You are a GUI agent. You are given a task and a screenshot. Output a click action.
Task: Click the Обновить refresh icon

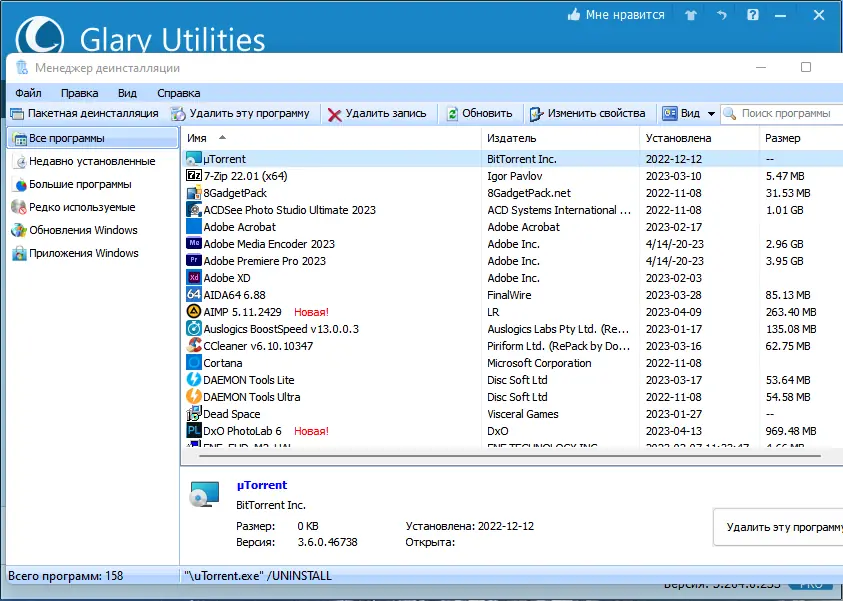(x=452, y=114)
